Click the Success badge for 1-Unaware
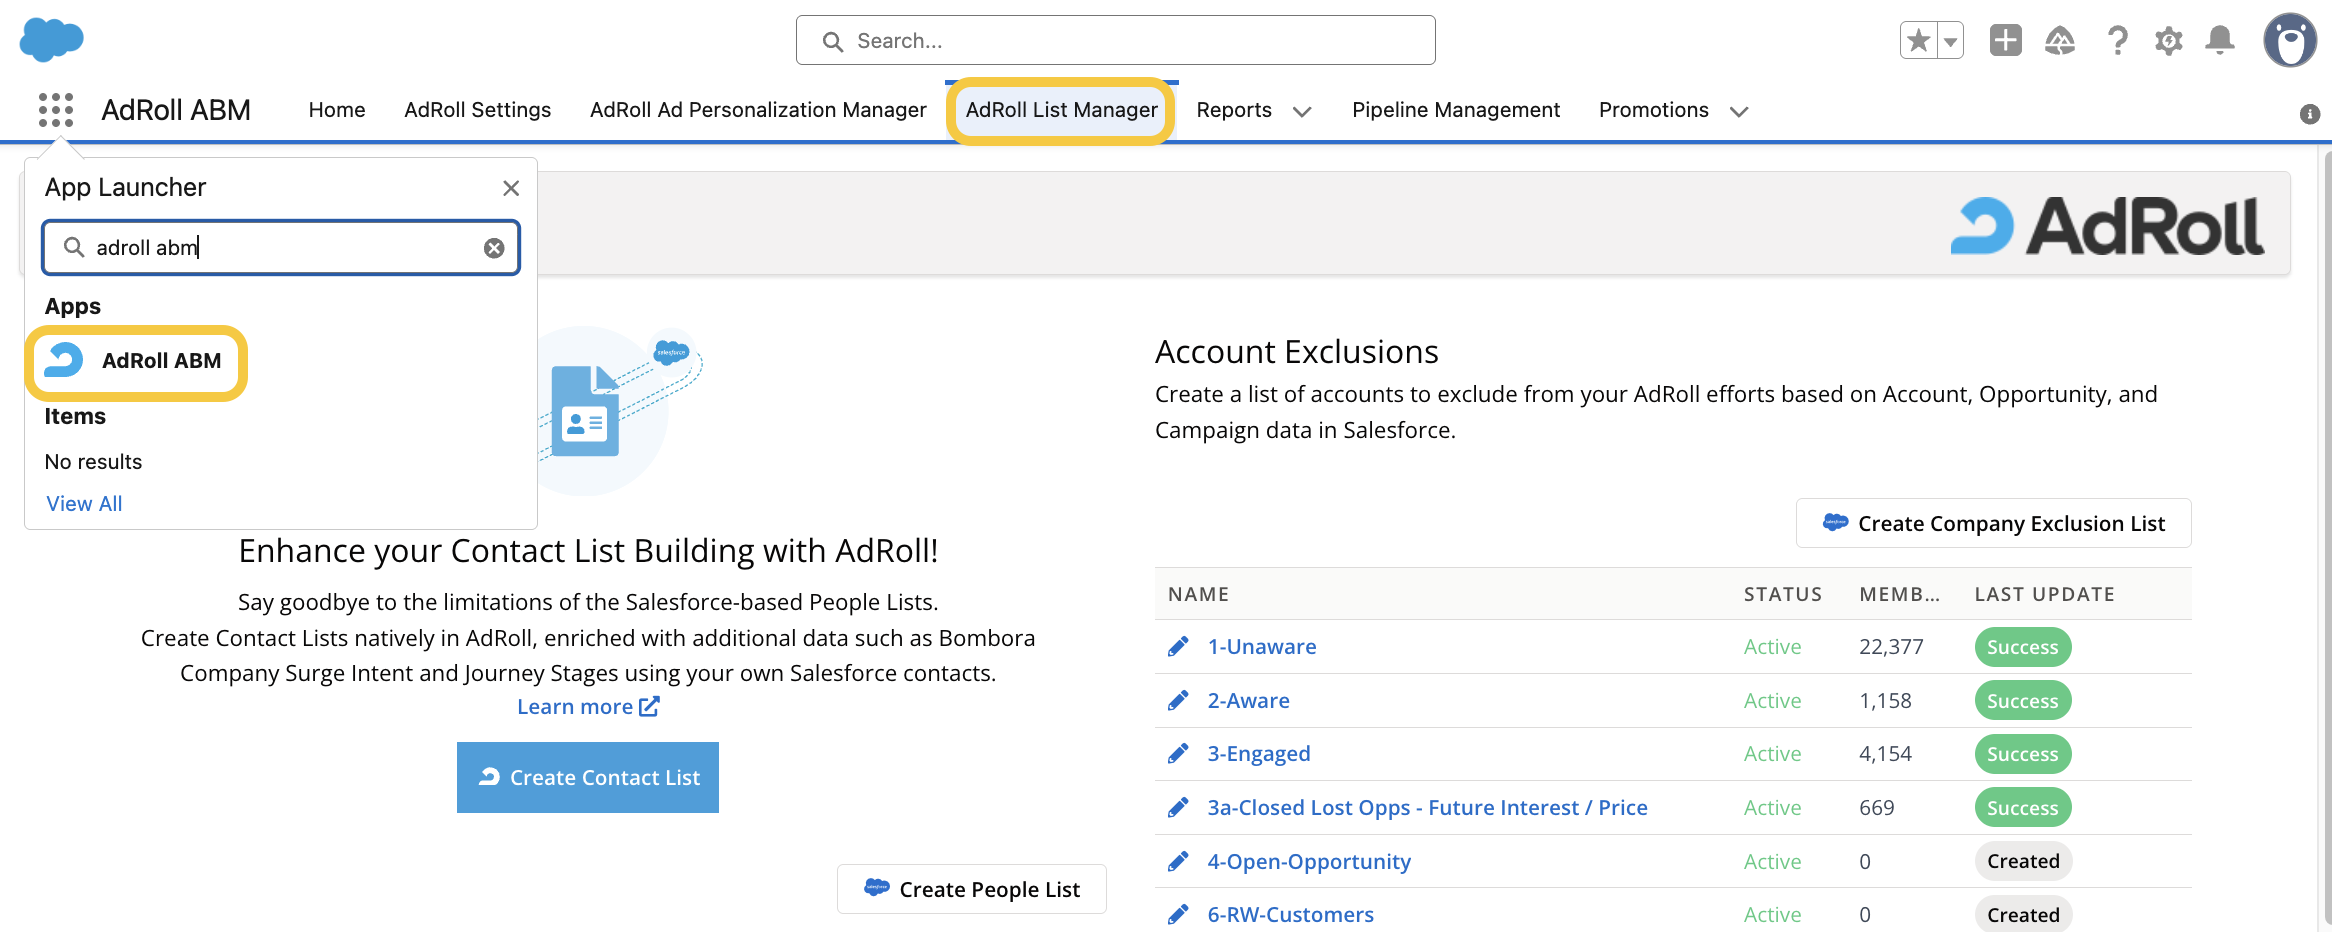 [2022, 647]
